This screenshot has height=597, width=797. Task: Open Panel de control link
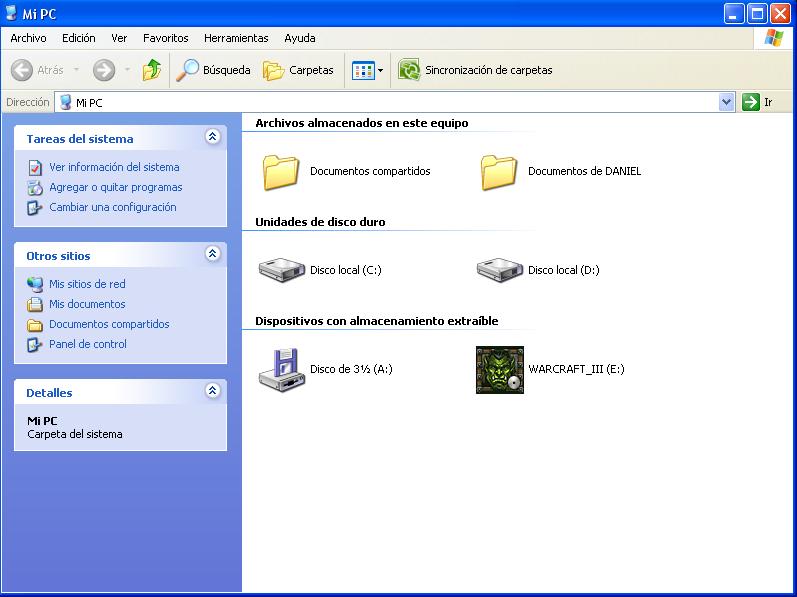pos(88,344)
